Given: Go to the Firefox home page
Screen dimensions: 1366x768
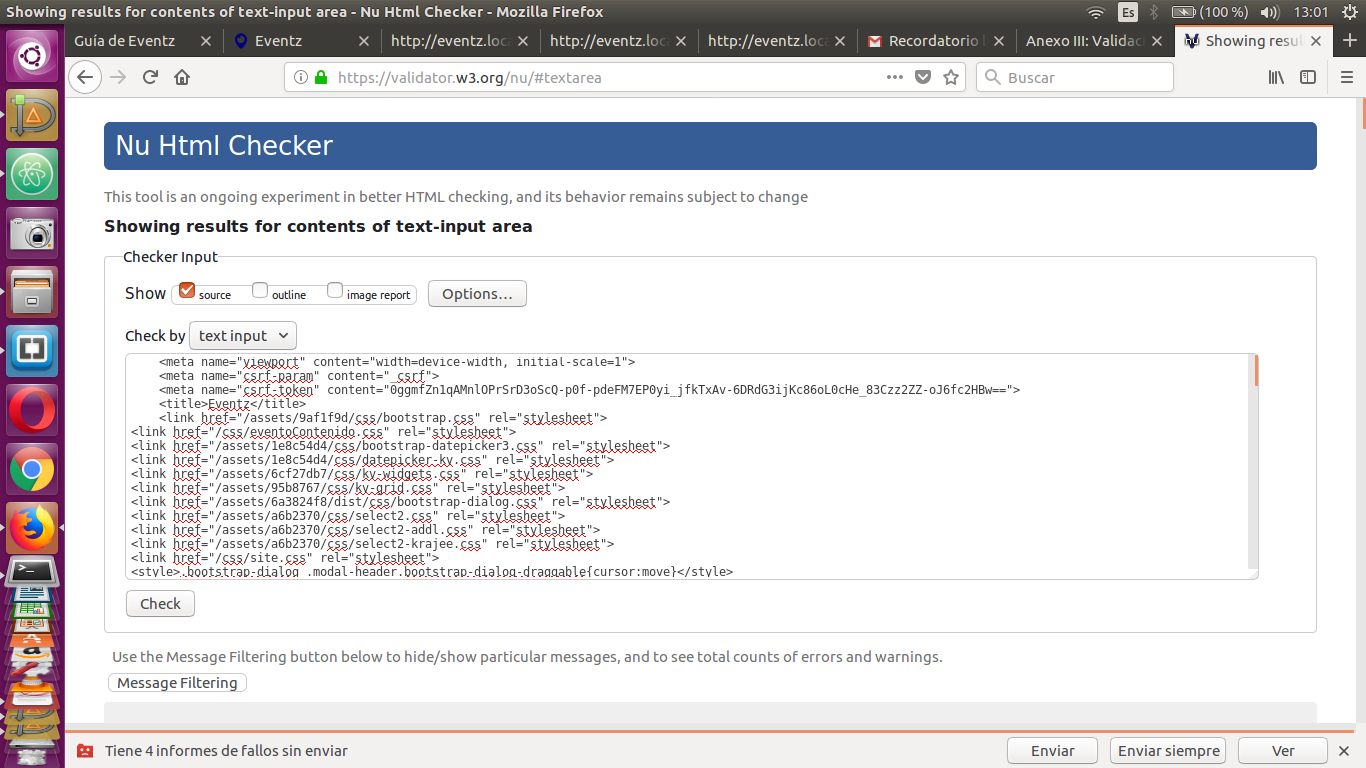Looking at the screenshot, I should (182, 77).
